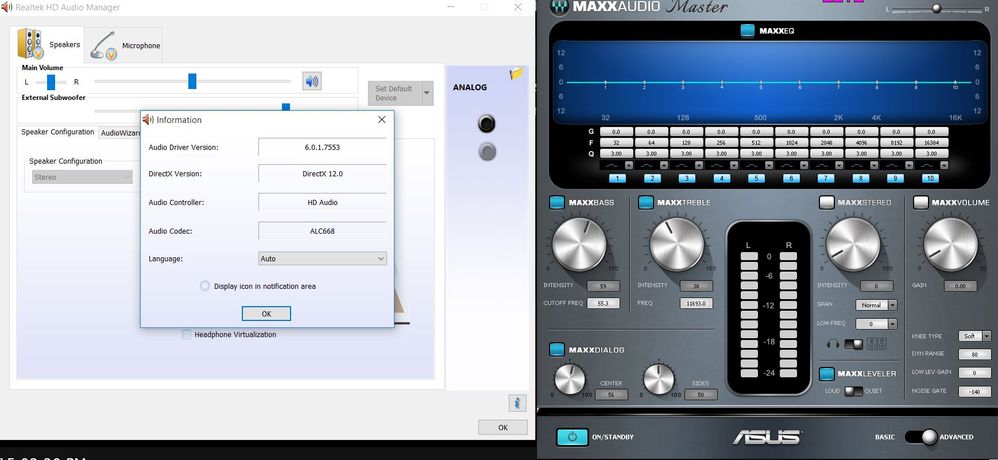Toggle the MaxxLeveler module

827,373
